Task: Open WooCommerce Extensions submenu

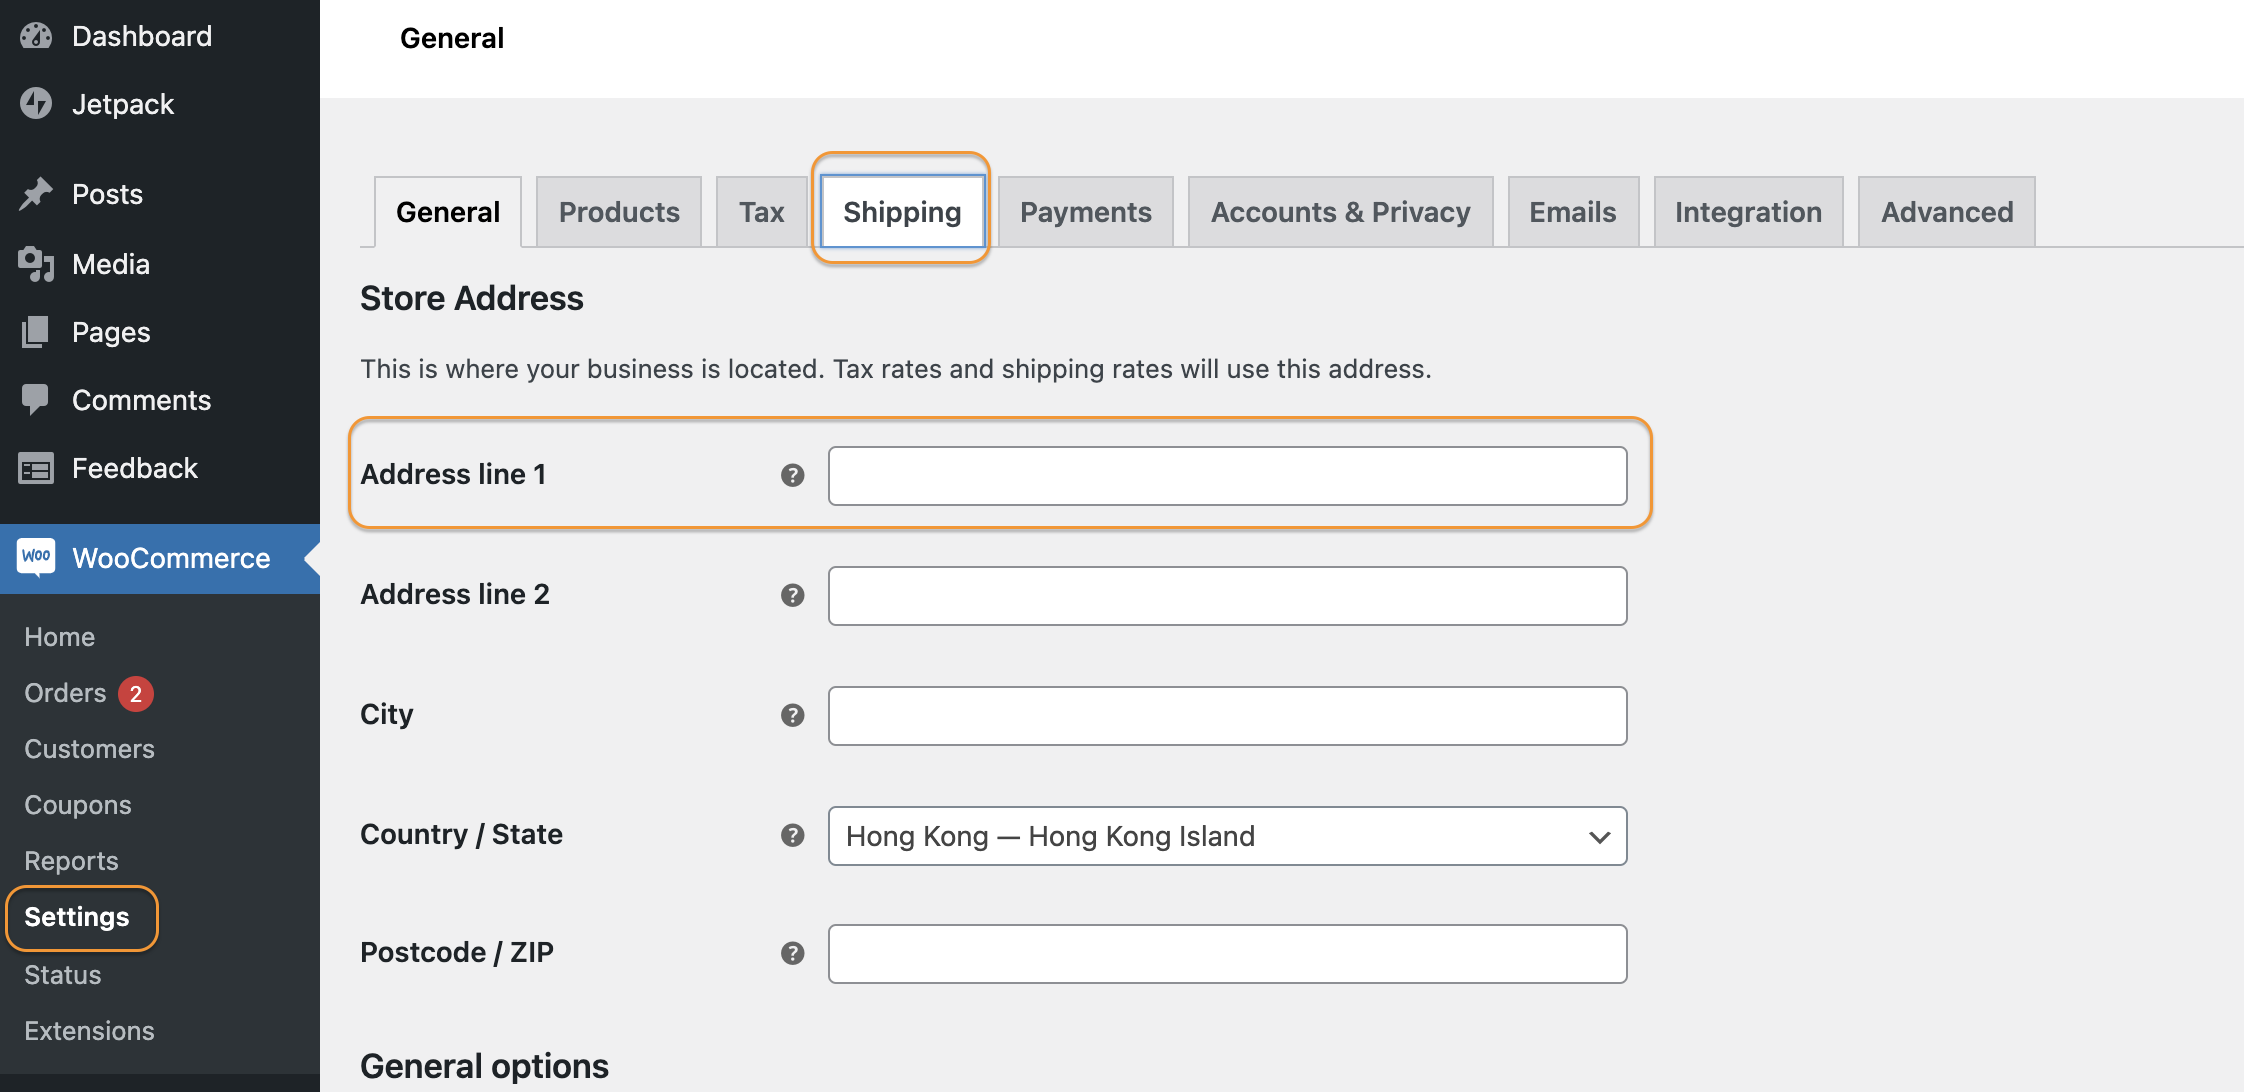Action: click(89, 1031)
